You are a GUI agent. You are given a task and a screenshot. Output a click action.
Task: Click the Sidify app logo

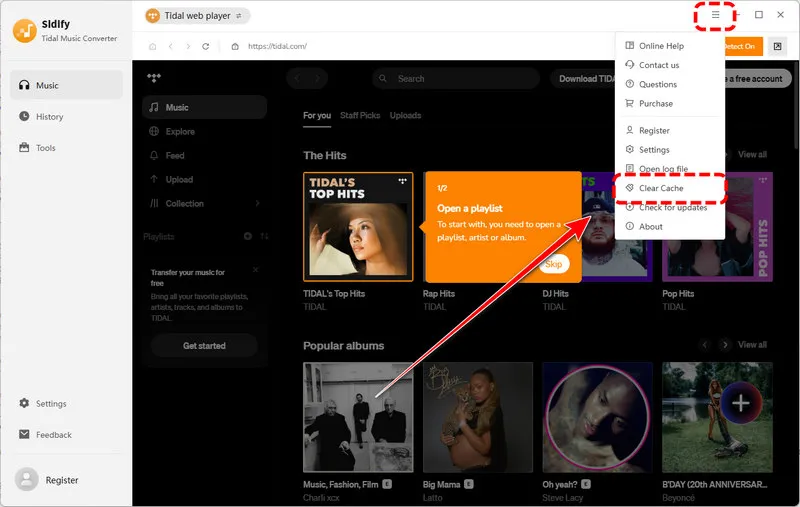(x=24, y=31)
